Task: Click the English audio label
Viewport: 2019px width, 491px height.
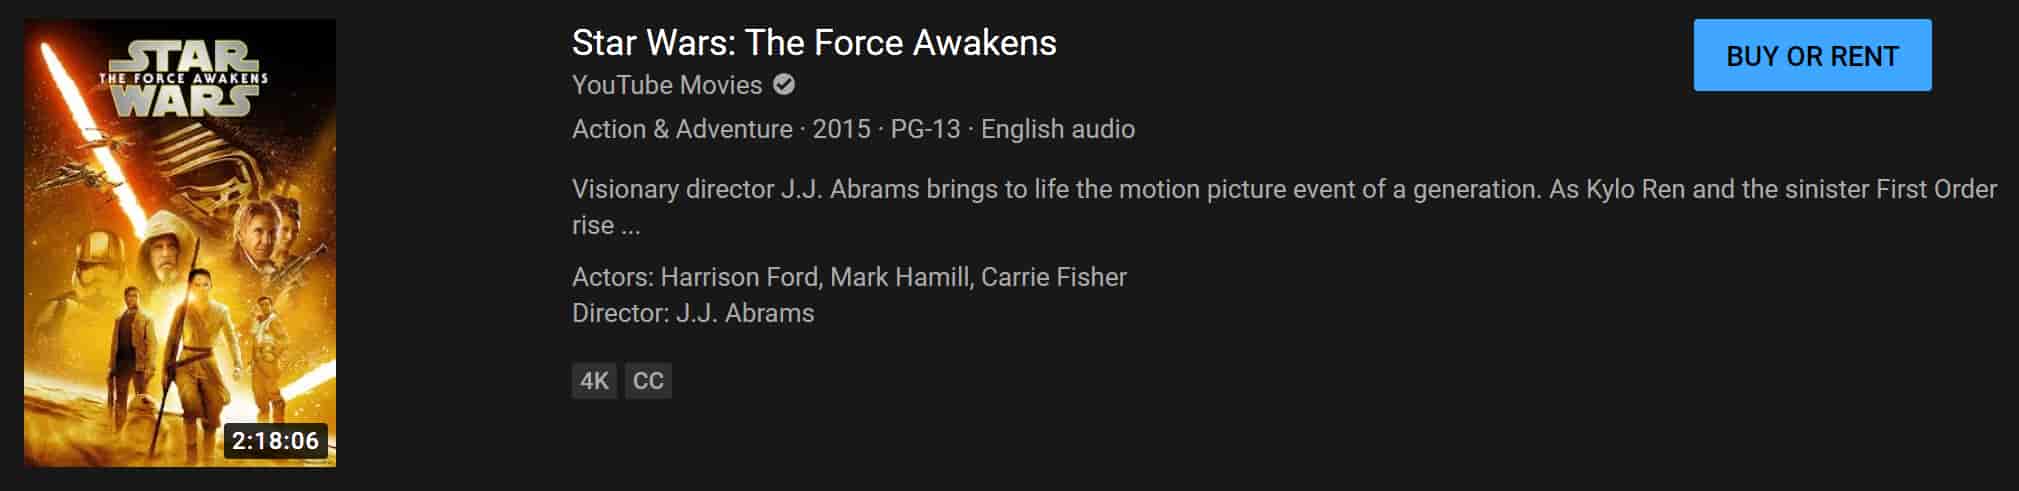Action: pos(1057,129)
